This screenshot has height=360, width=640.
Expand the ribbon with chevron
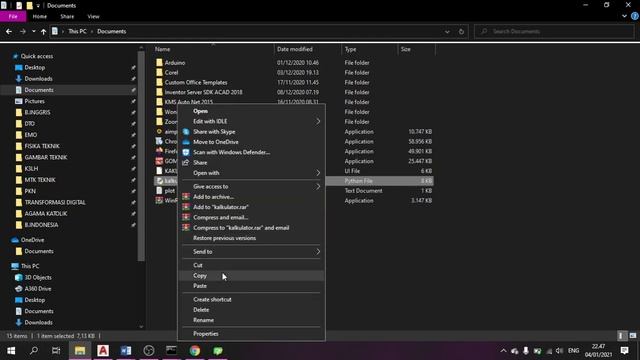[624, 16]
